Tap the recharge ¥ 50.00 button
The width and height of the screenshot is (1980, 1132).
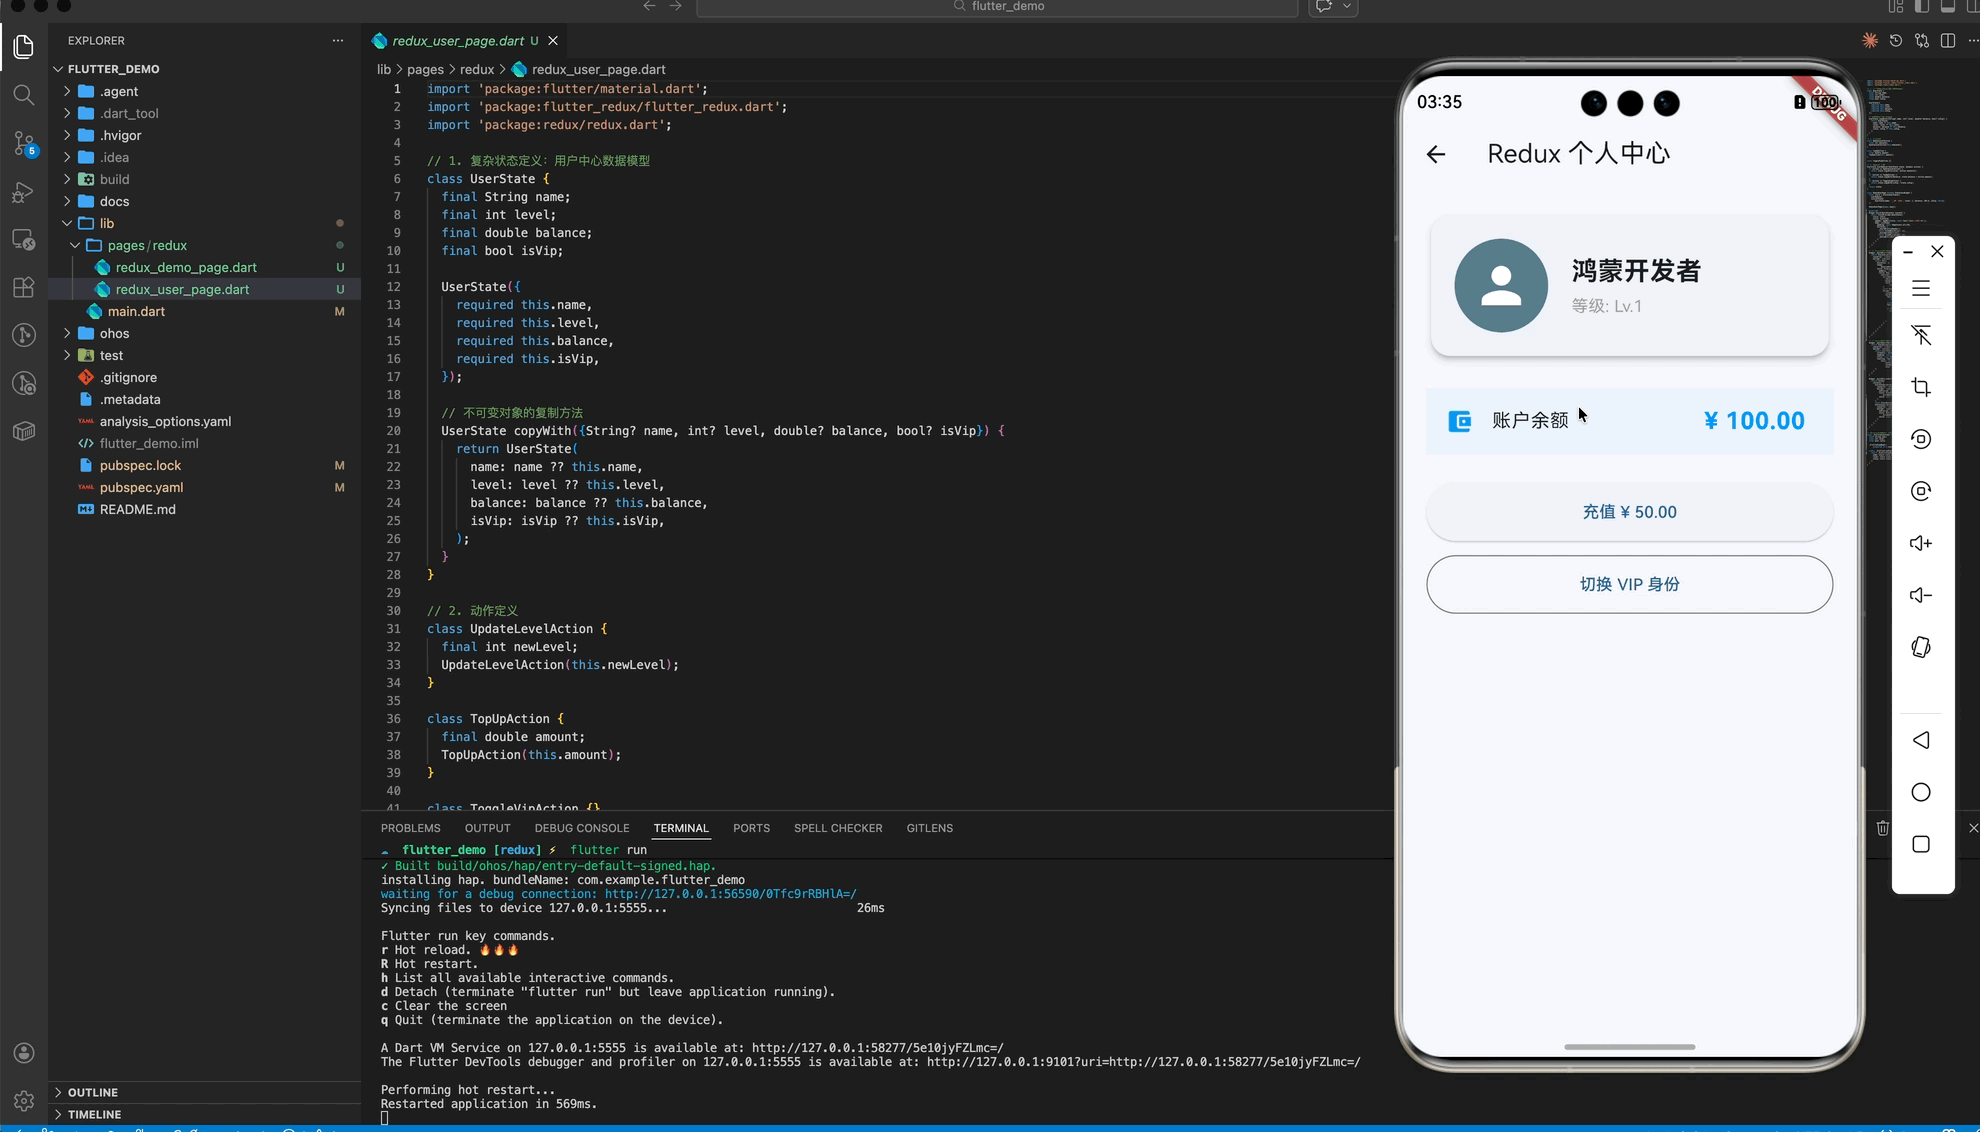(x=1629, y=512)
